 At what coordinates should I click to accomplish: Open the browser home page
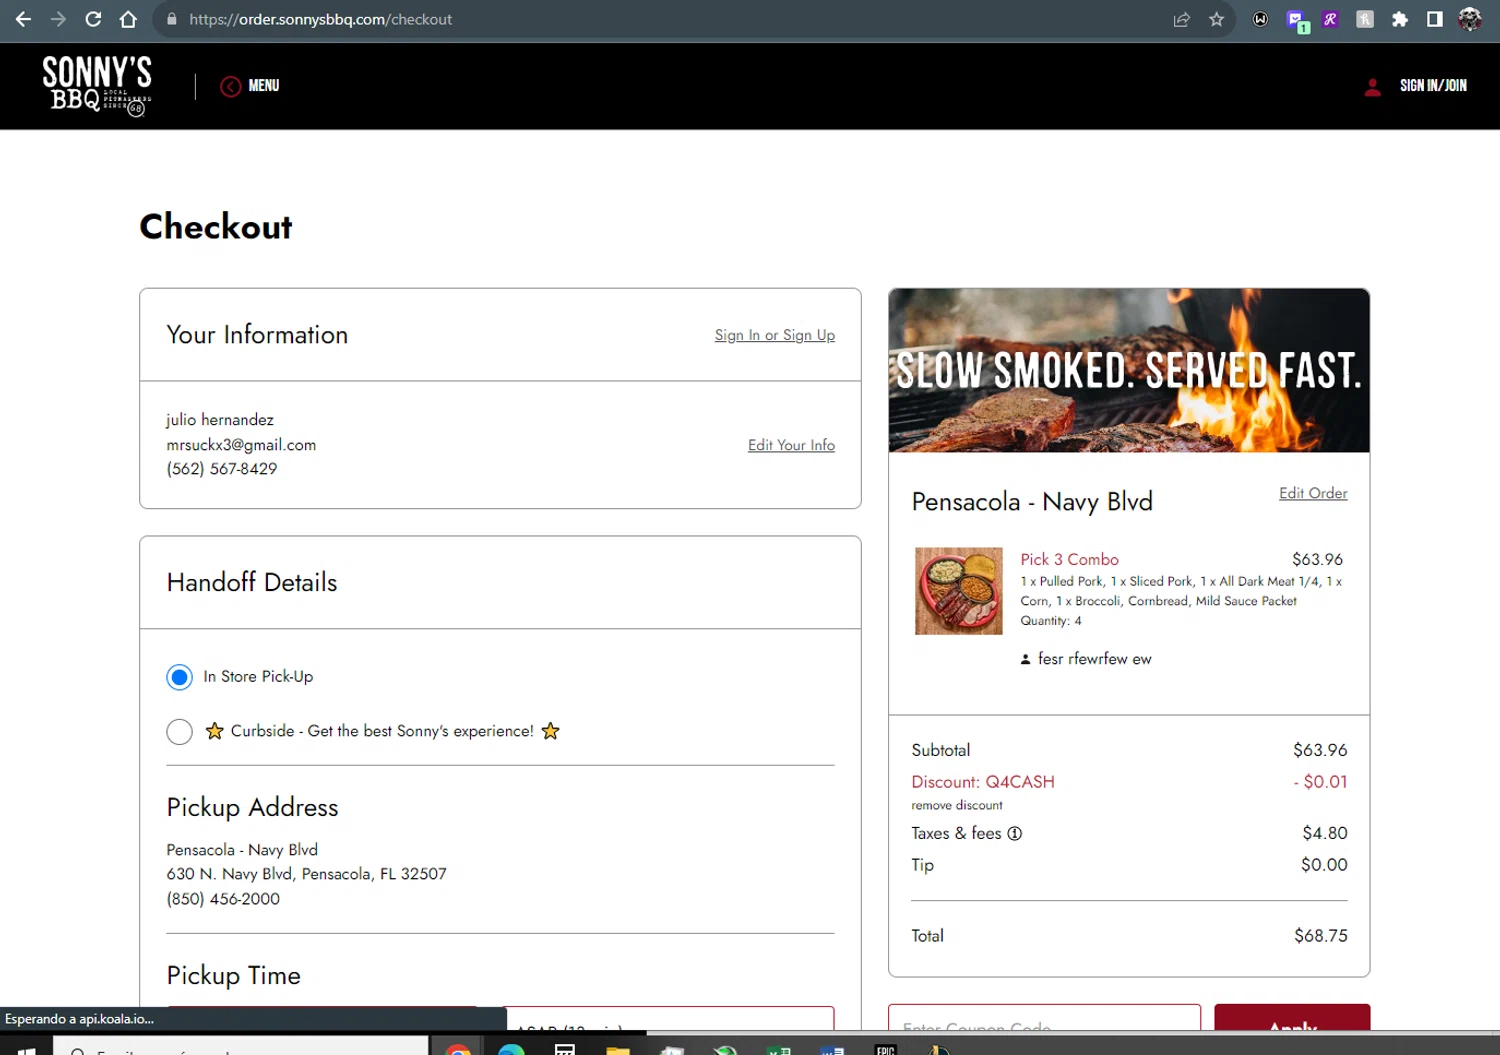pyautogui.click(x=128, y=19)
